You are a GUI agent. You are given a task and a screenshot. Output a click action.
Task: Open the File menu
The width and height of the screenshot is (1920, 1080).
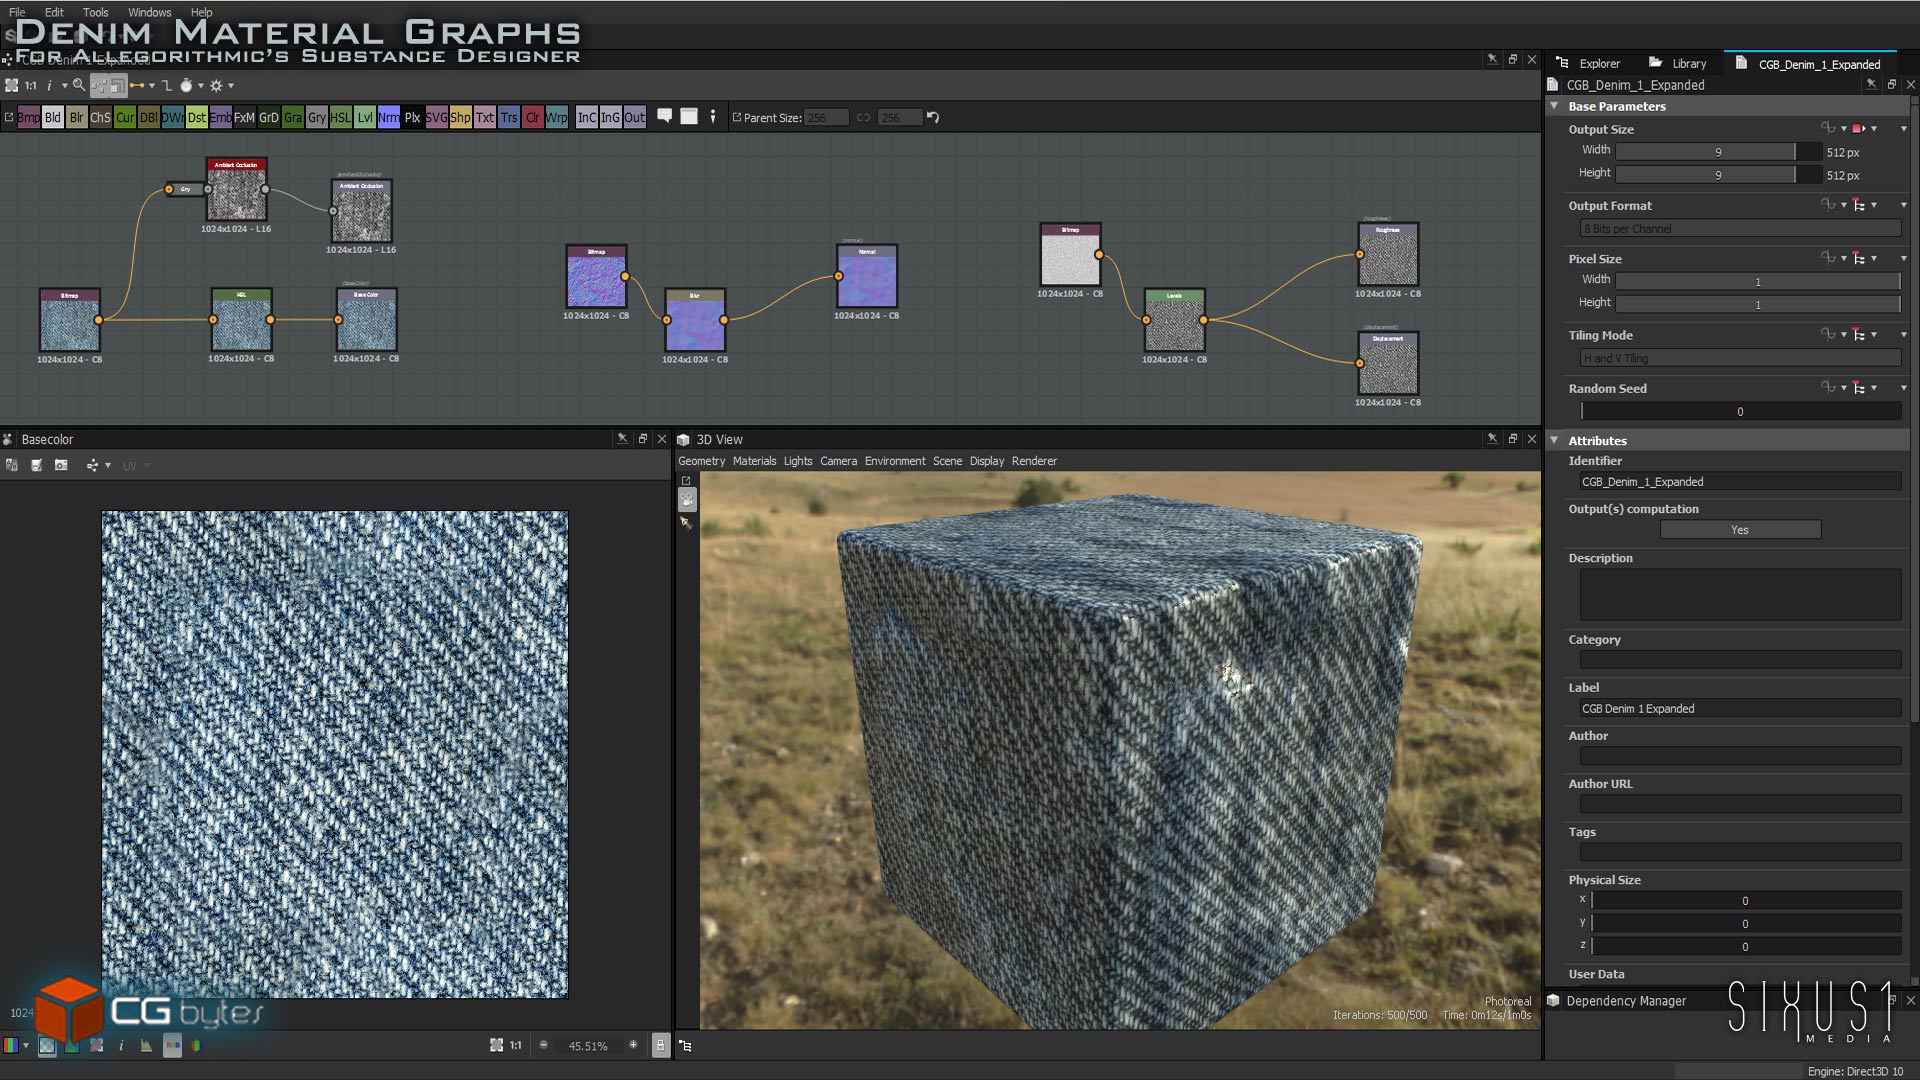[x=17, y=12]
